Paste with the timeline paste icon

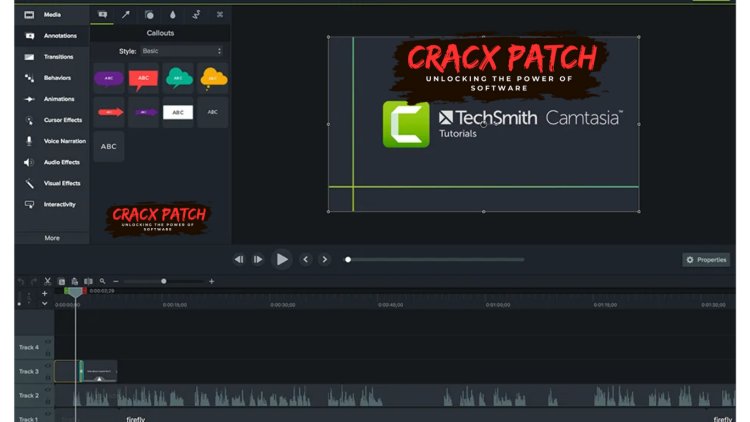(75, 281)
